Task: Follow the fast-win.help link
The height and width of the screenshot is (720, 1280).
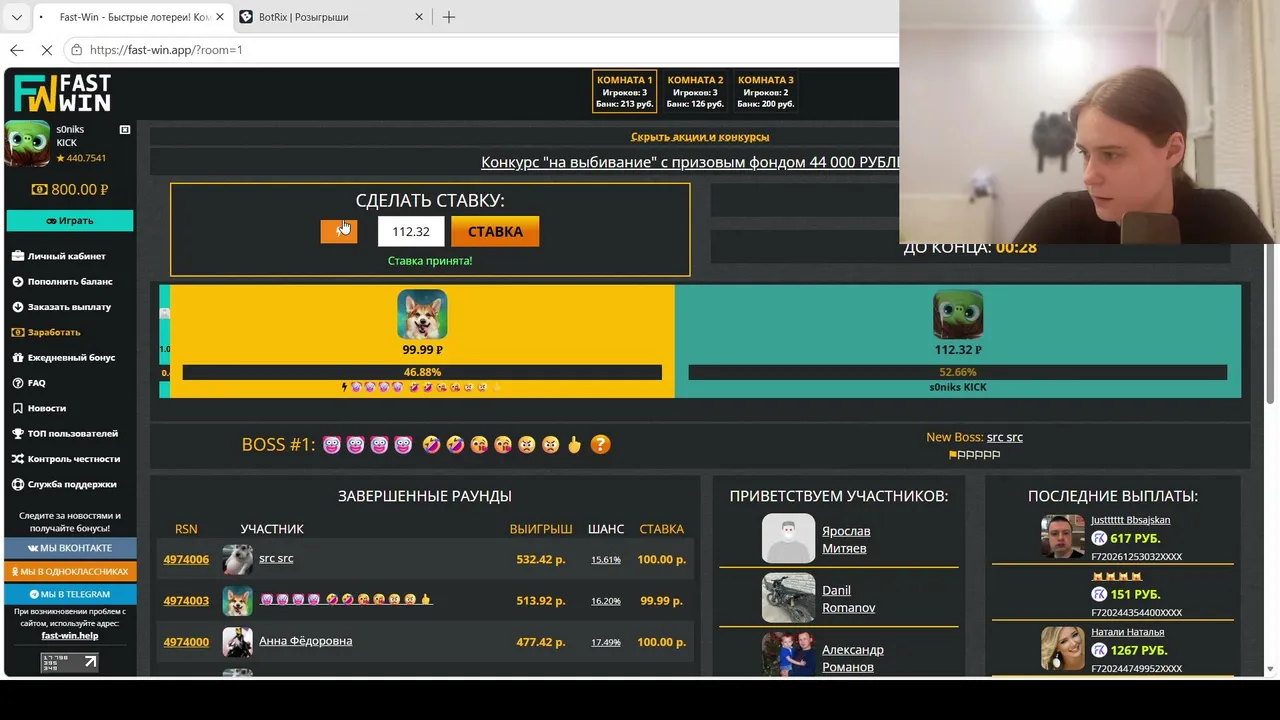Action: 70,635
